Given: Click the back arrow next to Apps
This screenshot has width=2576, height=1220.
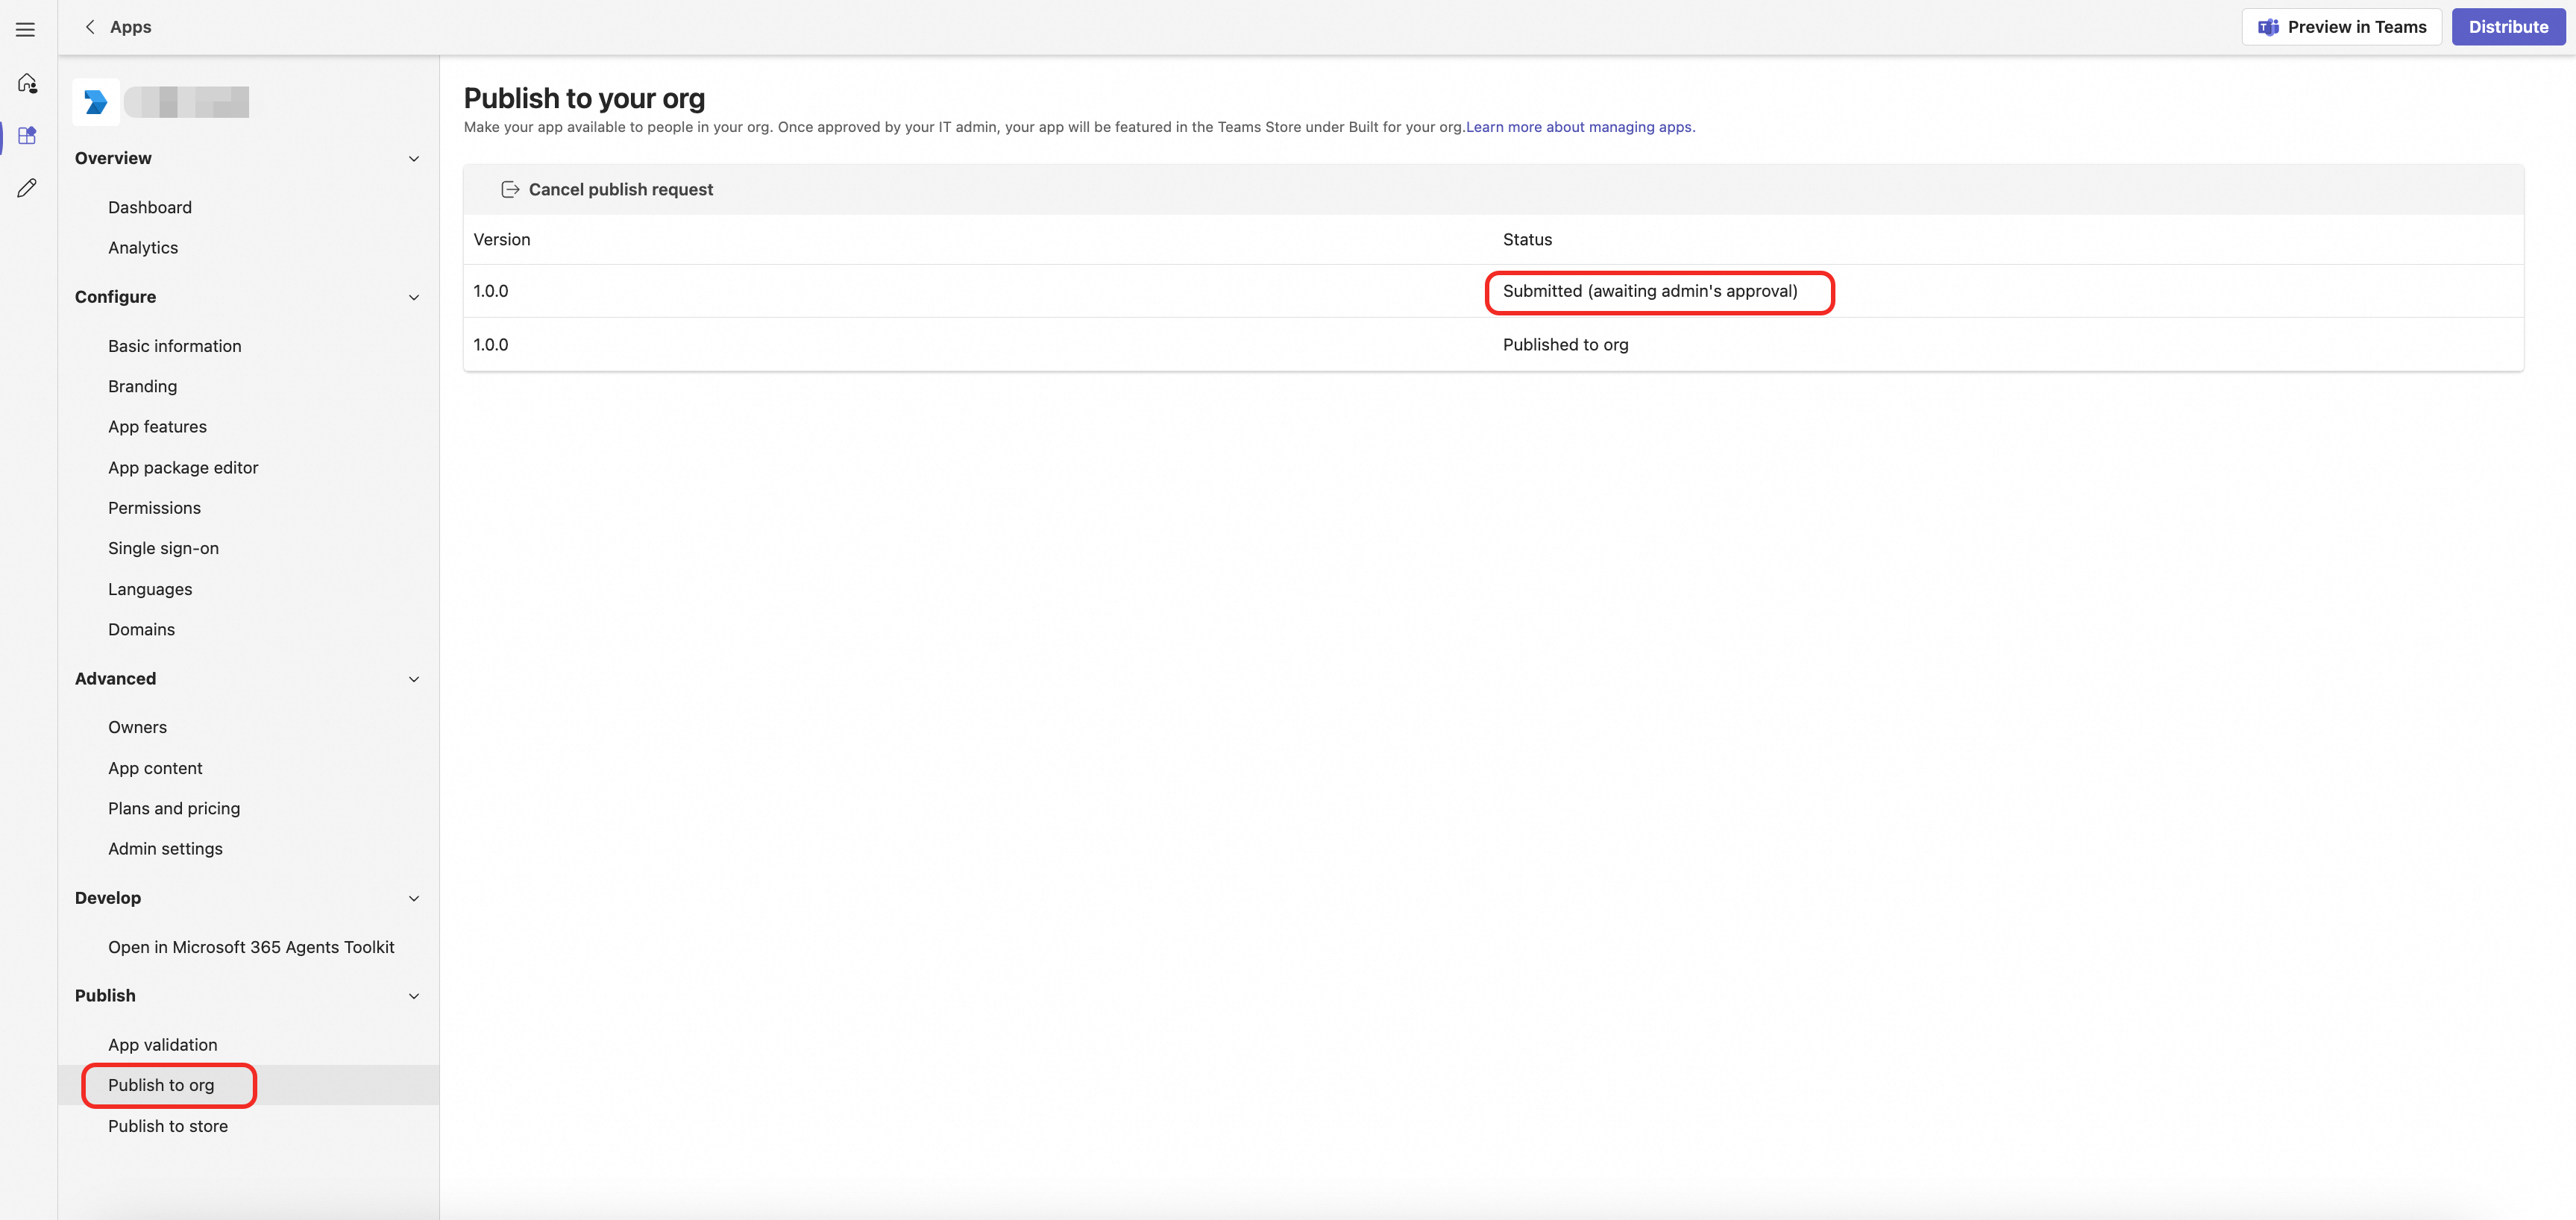Looking at the screenshot, I should pos(90,27).
